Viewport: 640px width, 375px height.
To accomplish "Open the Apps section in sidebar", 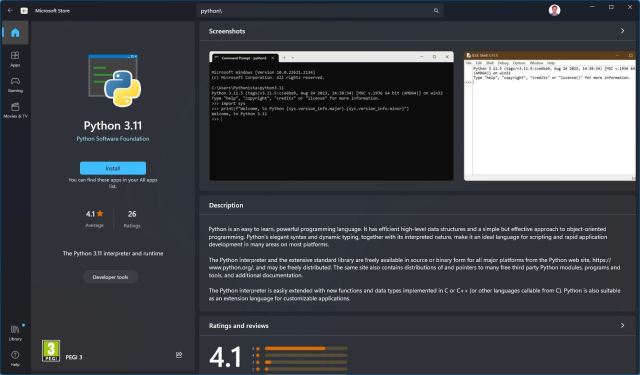I will (x=15, y=59).
